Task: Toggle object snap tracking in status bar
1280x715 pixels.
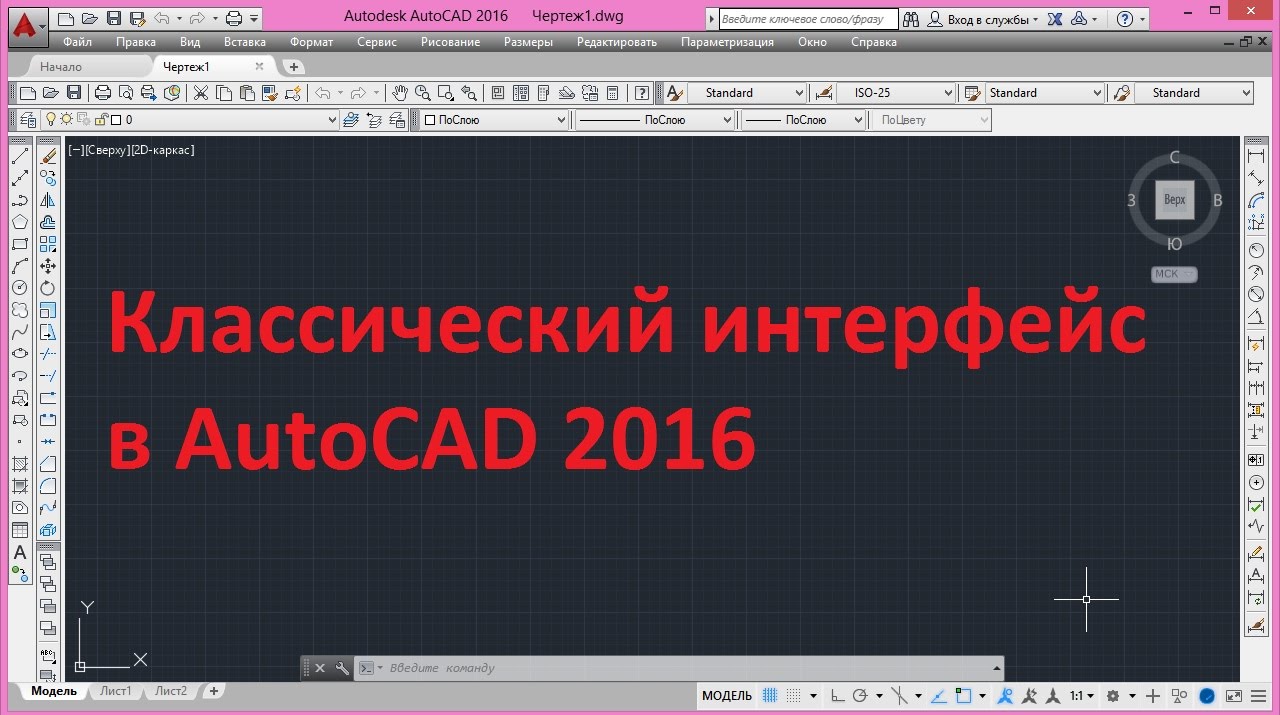Action: [x=939, y=696]
